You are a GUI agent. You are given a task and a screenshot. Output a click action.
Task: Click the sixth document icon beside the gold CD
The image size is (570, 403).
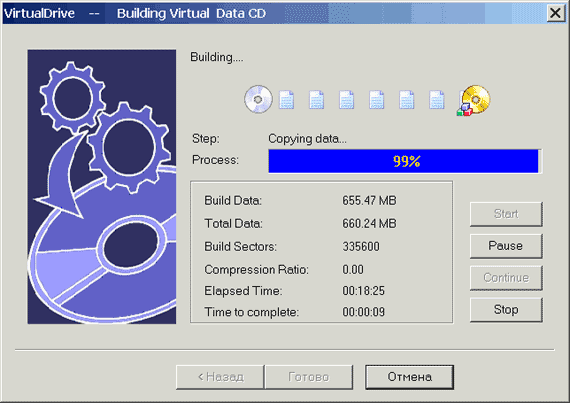[437, 100]
